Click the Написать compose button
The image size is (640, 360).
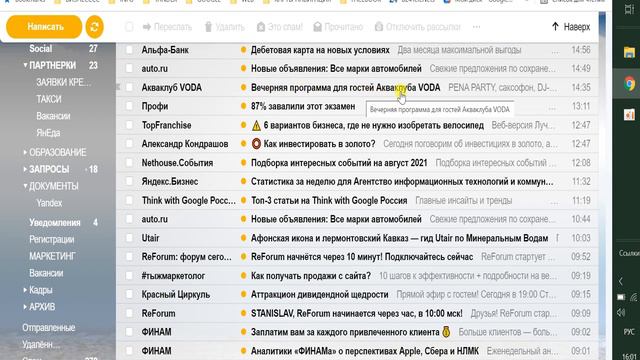pos(44,27)
